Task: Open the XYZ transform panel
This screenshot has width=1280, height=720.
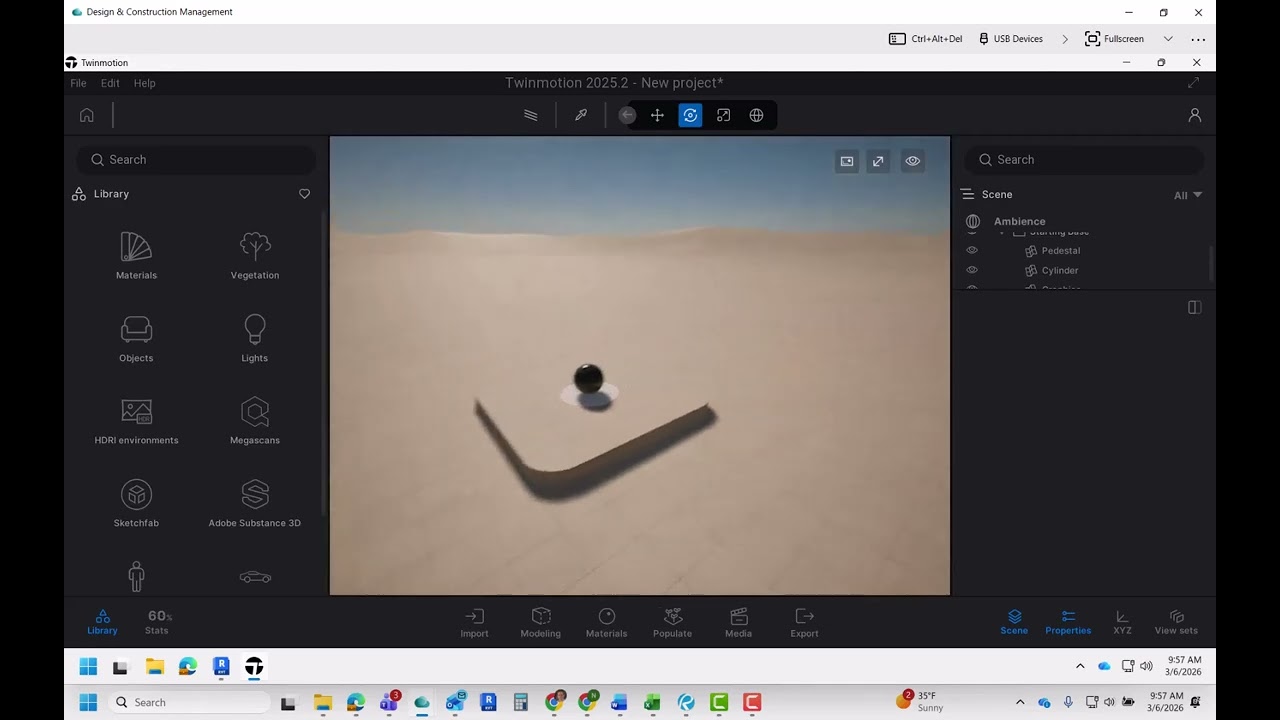Action: coord(1122,622)
